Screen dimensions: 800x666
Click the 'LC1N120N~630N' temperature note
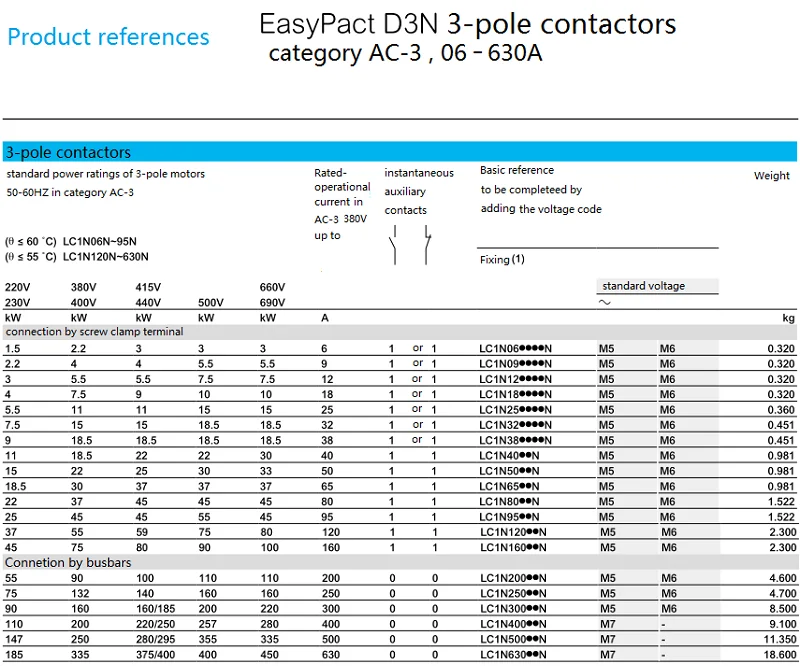click(x=106, y=257)
